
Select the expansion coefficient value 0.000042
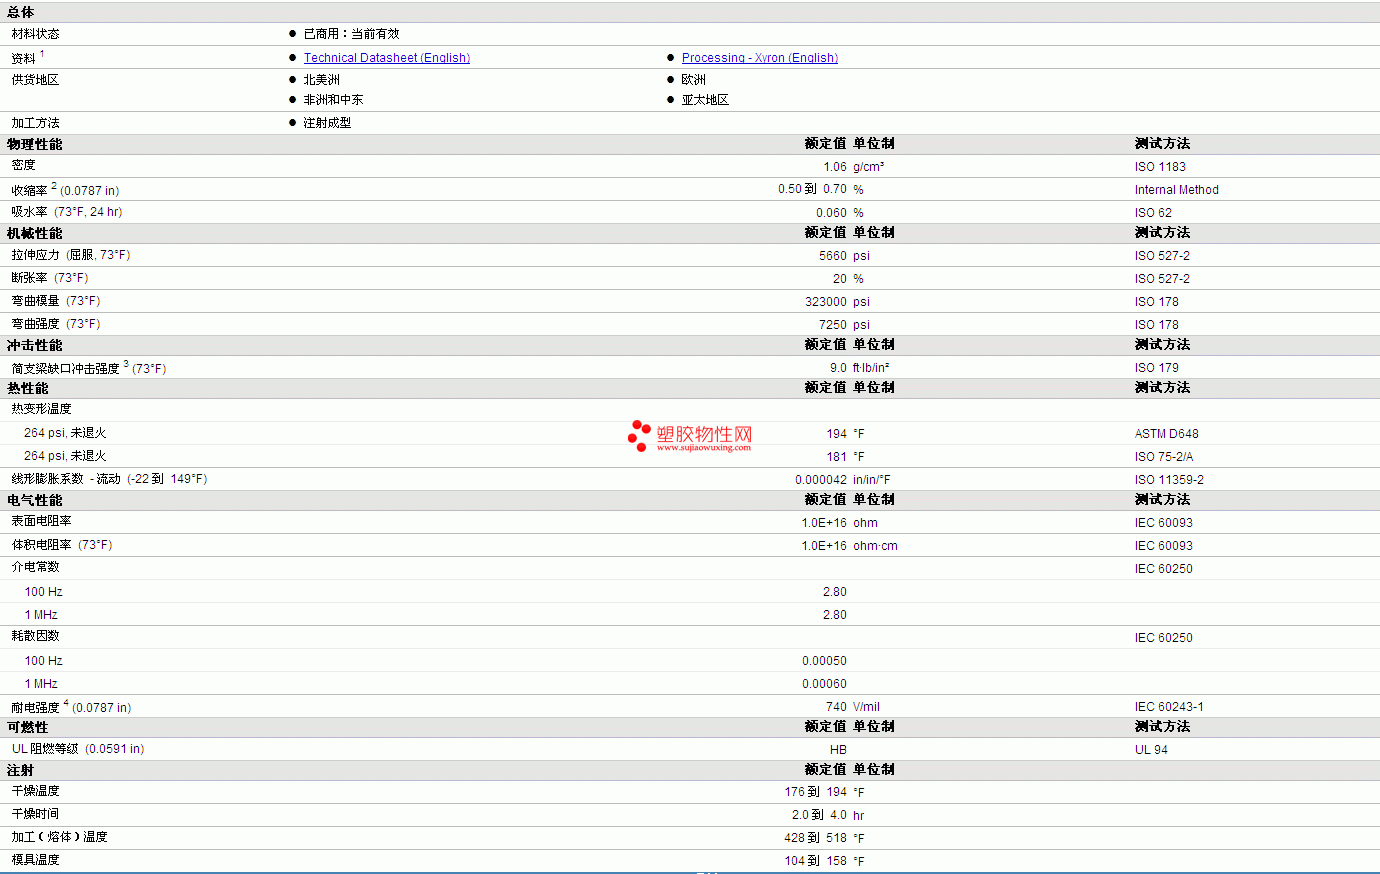[x=821, y=480]
